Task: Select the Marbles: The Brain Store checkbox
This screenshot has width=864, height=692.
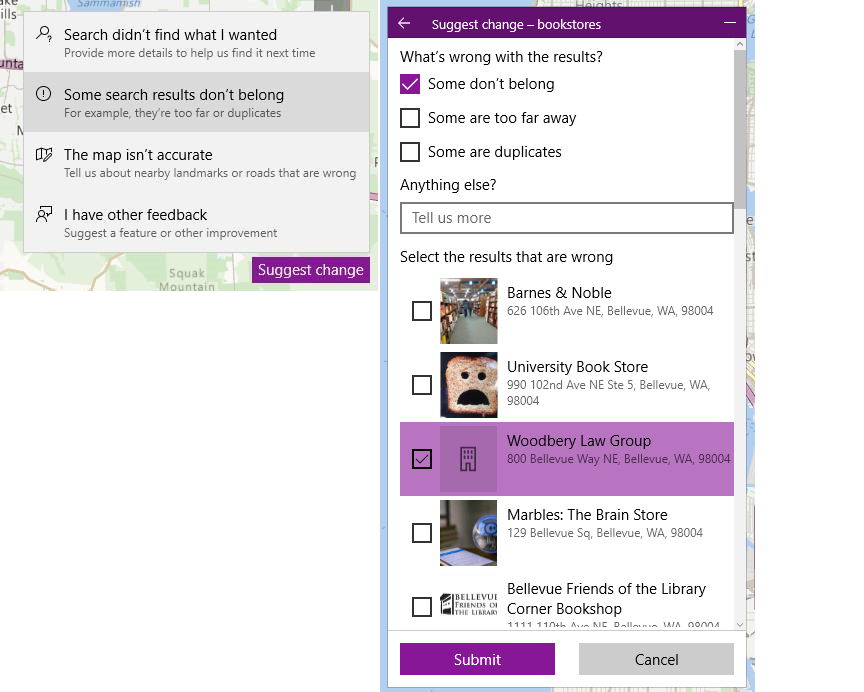Action: (x=422, y=533)
